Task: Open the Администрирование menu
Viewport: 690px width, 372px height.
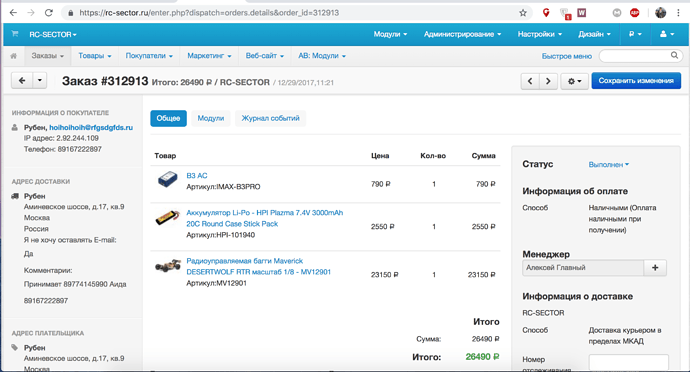Action: point(462,34)
